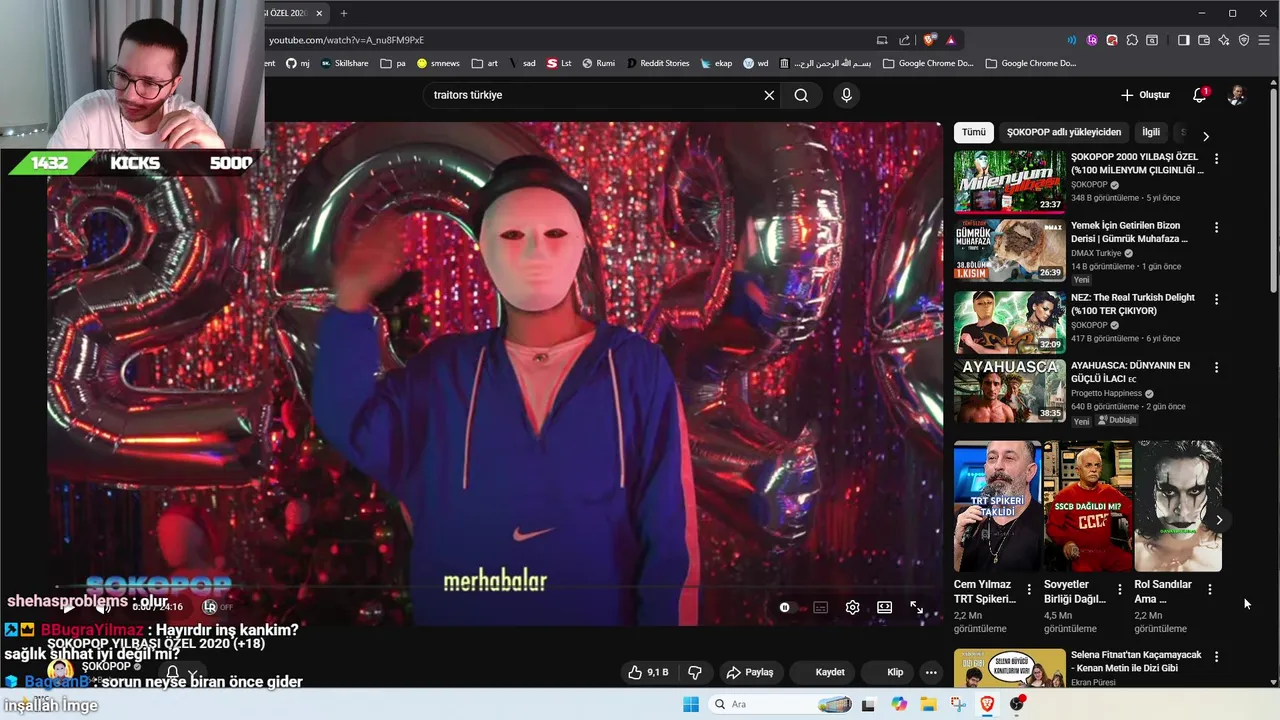Toggle the browser sidebar panel
The height and width of the screenshot is (720, 1280).
point(1184,40)
